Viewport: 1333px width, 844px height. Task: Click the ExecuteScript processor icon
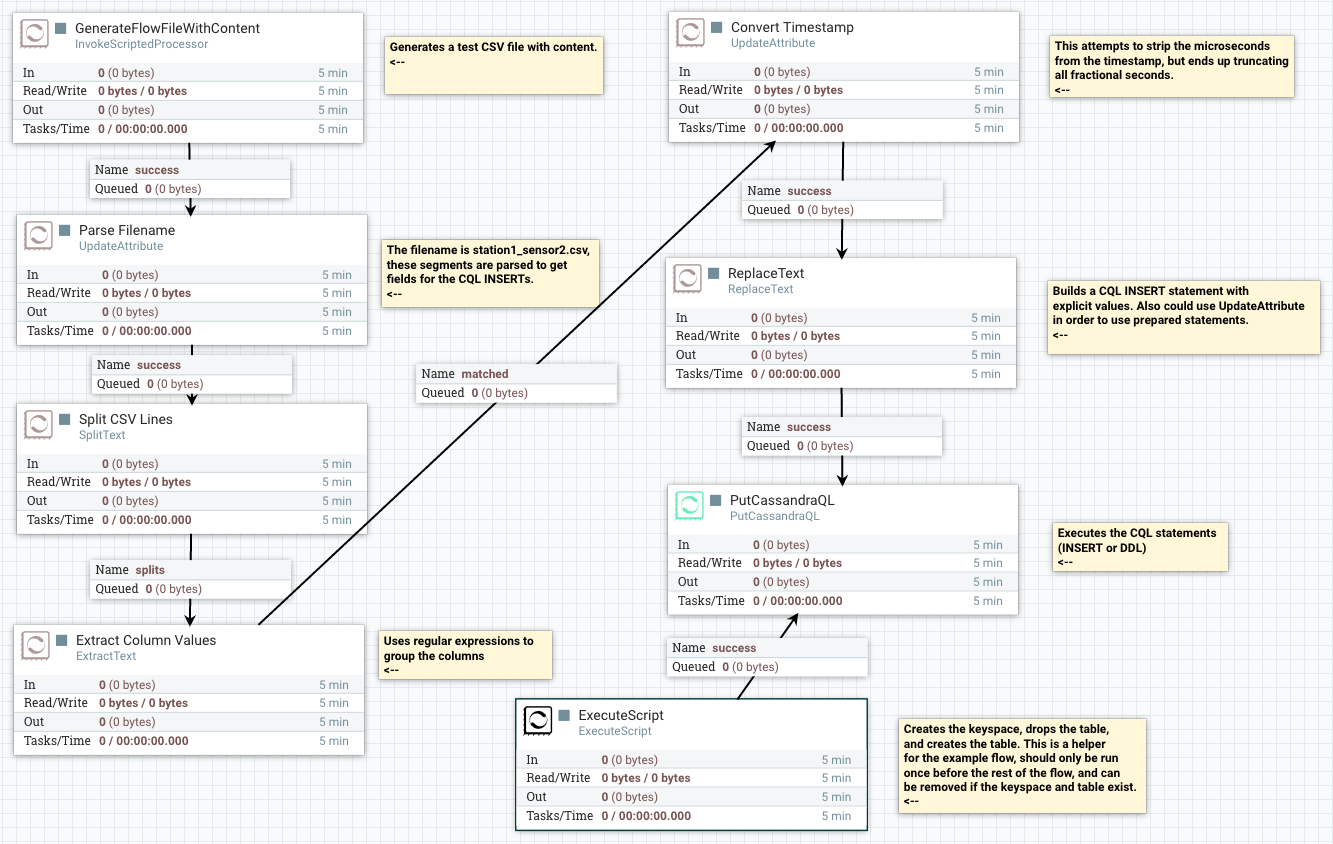click(x=538, y=722)
